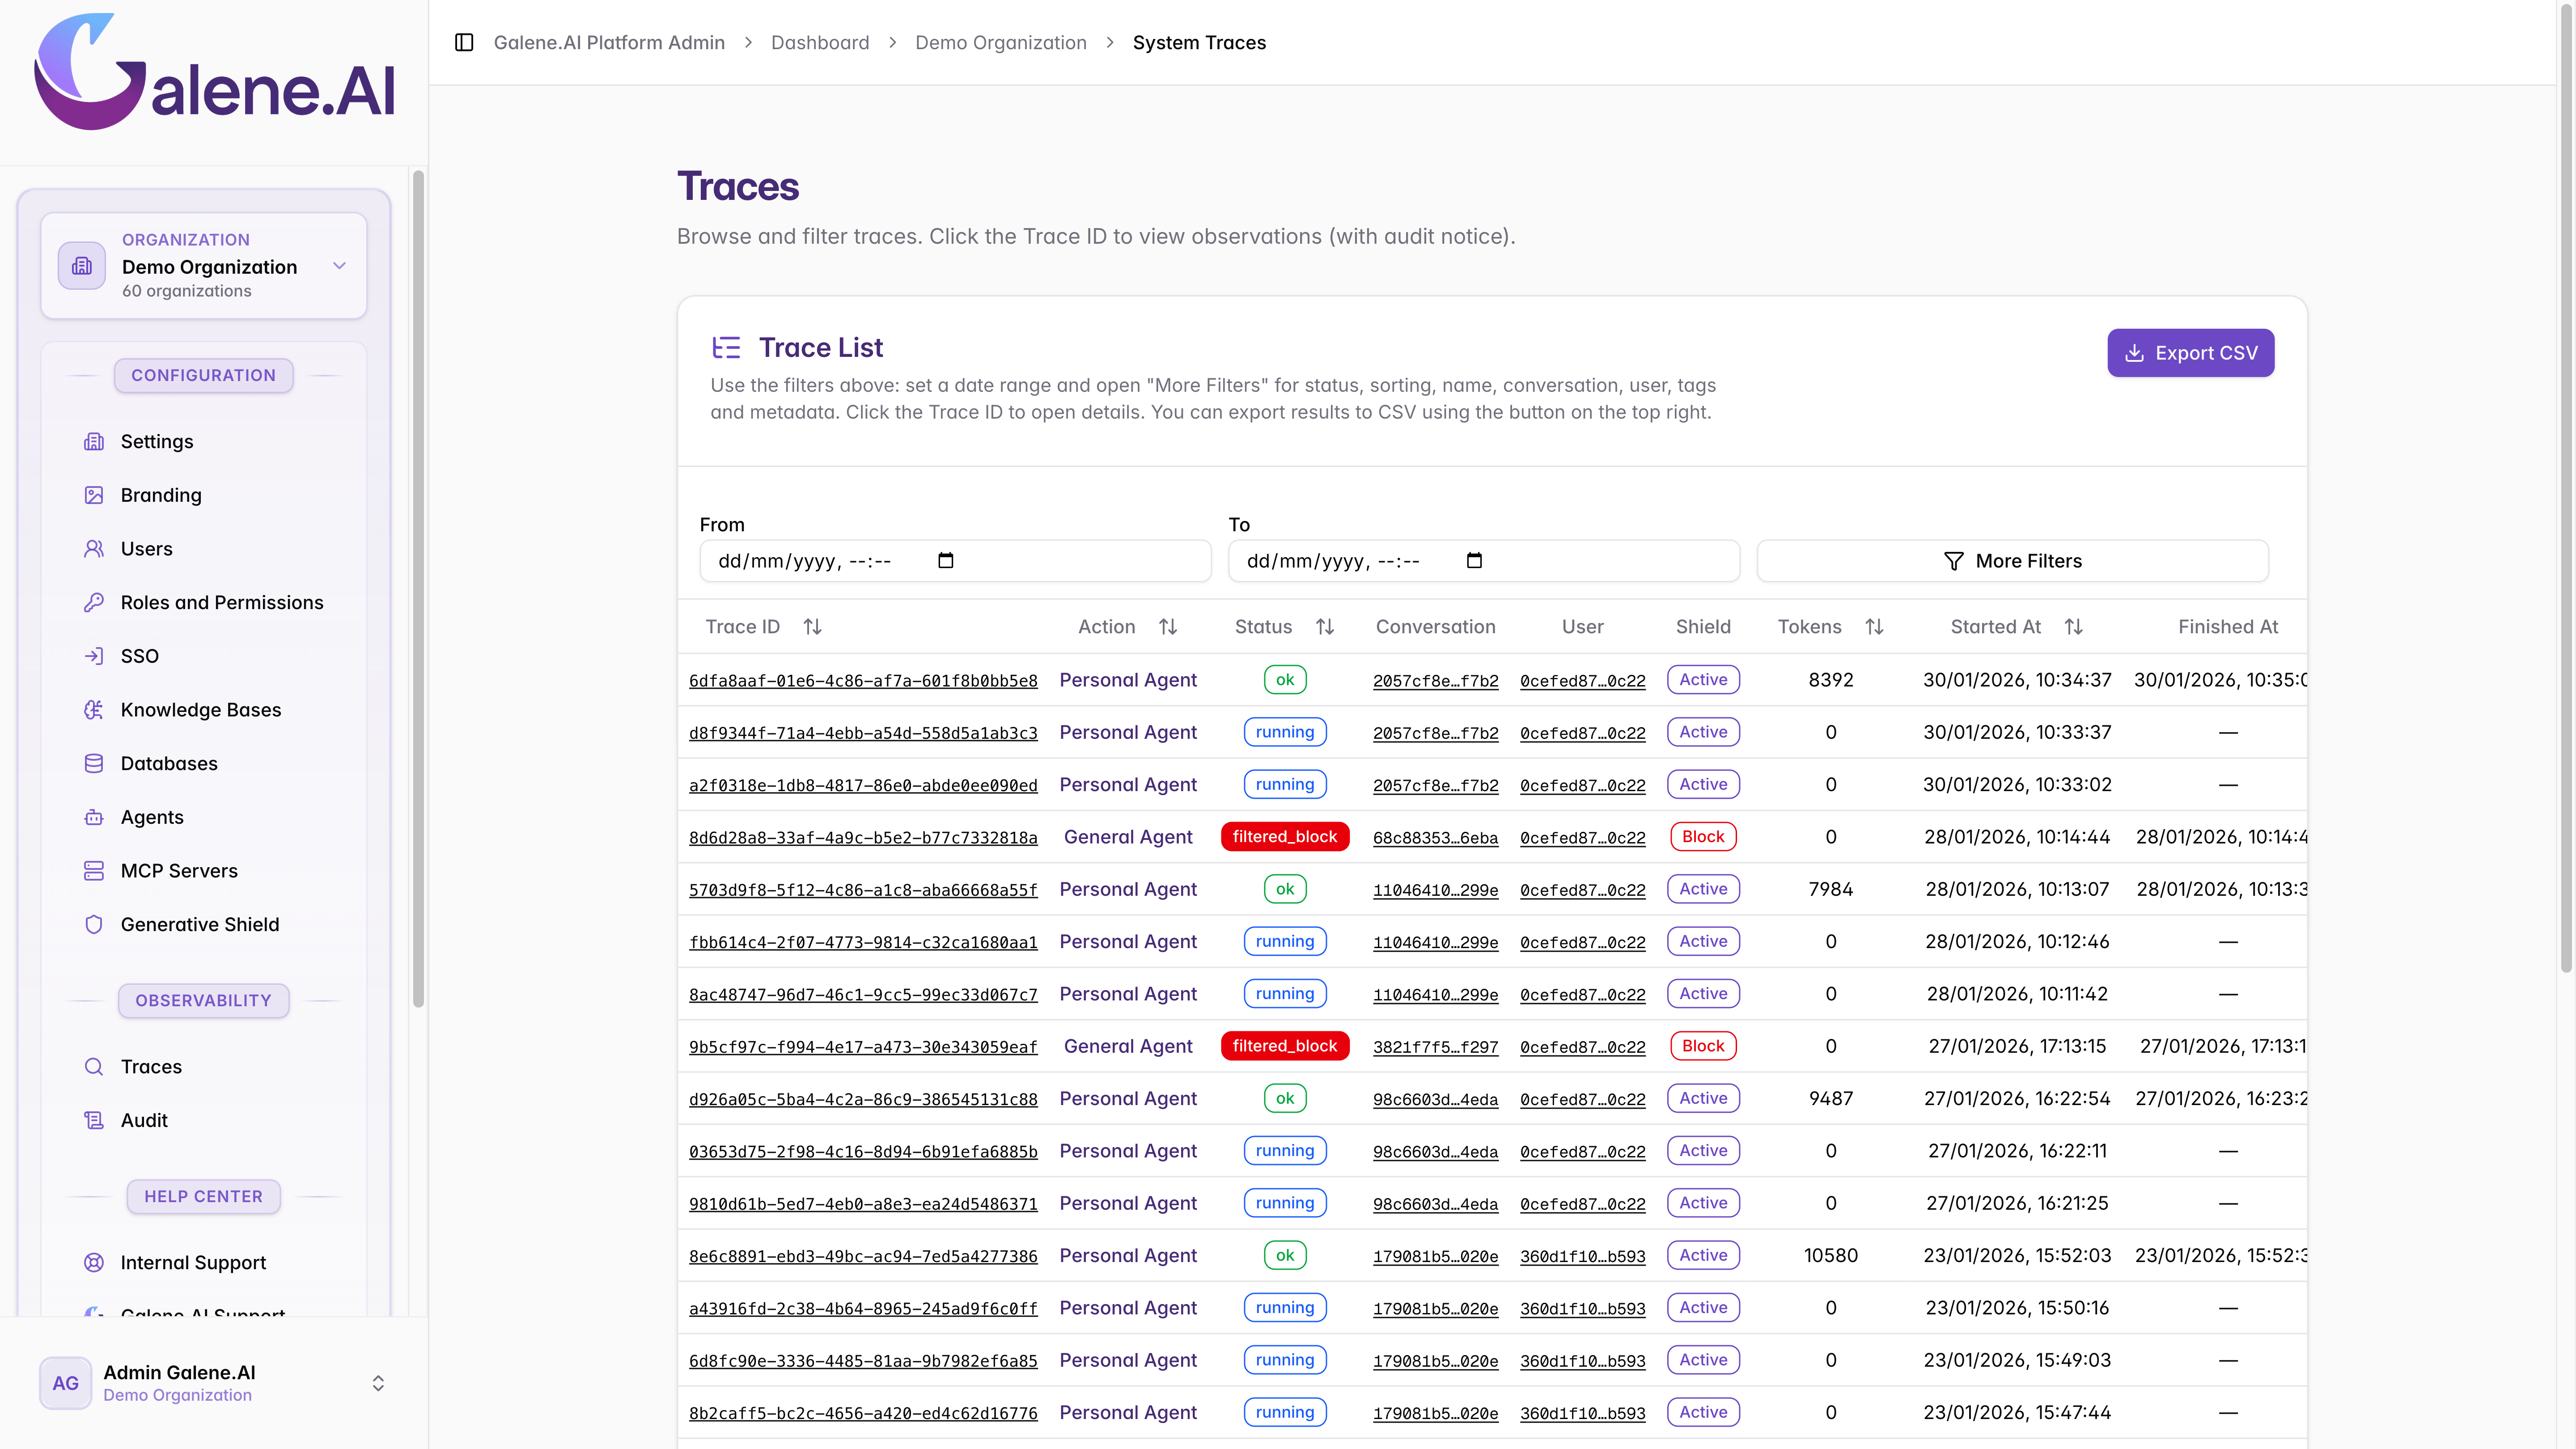The height and width of the screenshot is (1449, 2576).
Task: Click the Settings sidebar icon
Action: pyautogui.click(x=94, y=441)
